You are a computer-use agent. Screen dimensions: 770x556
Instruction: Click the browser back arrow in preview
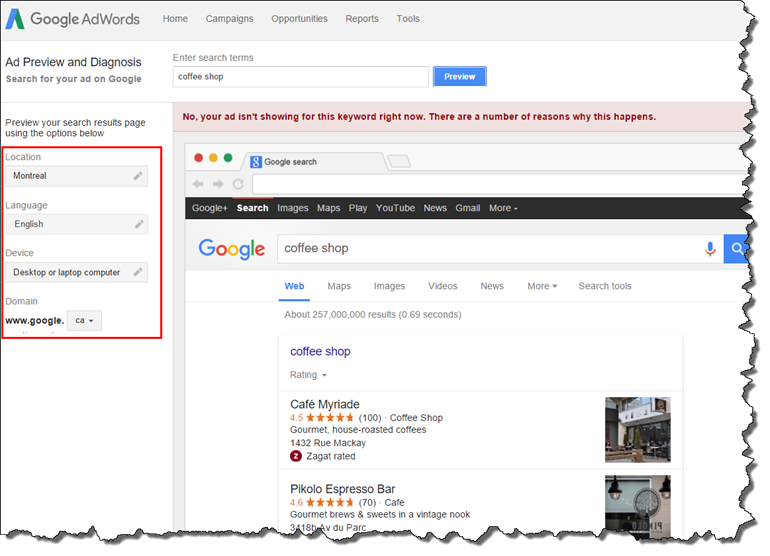click(198, 184)
